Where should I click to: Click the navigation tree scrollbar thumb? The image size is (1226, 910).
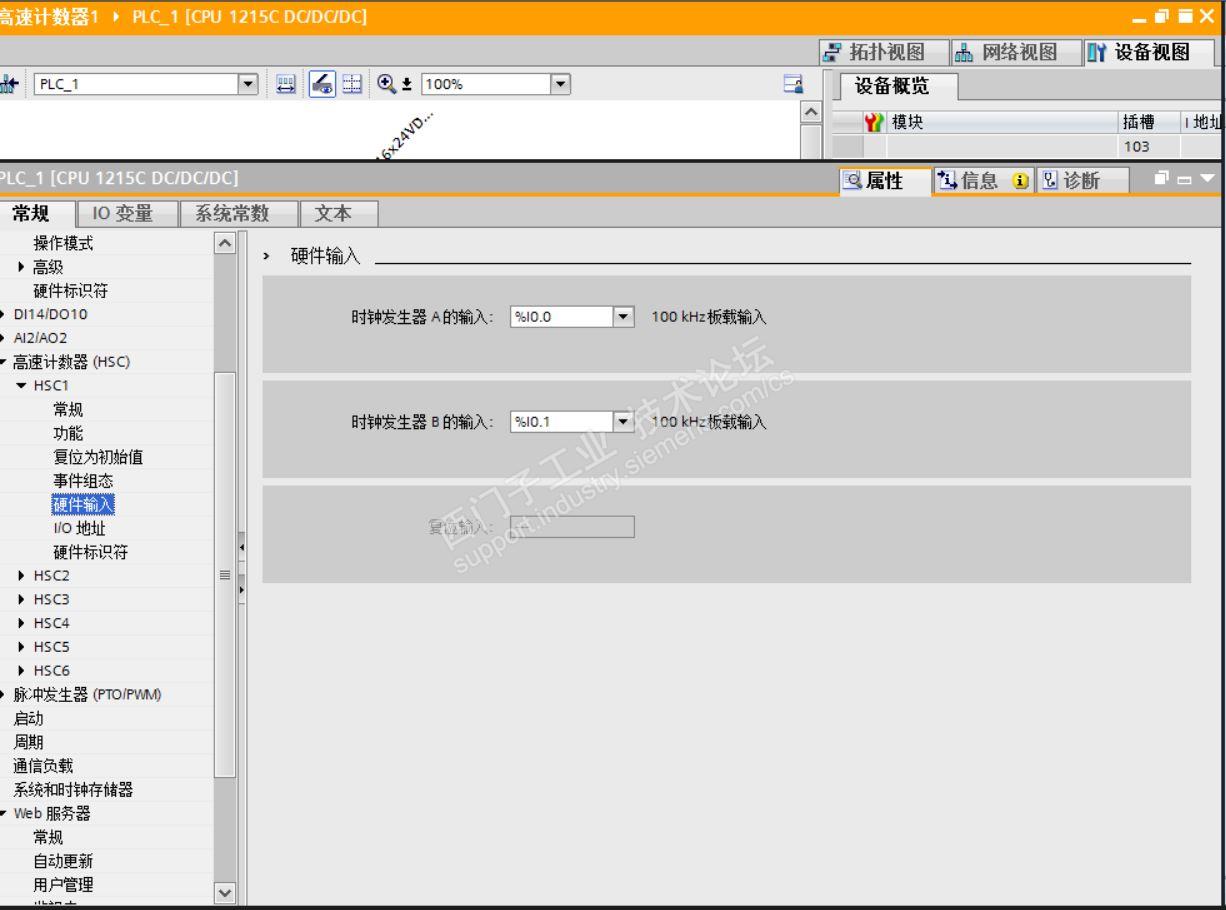(226, 575)
